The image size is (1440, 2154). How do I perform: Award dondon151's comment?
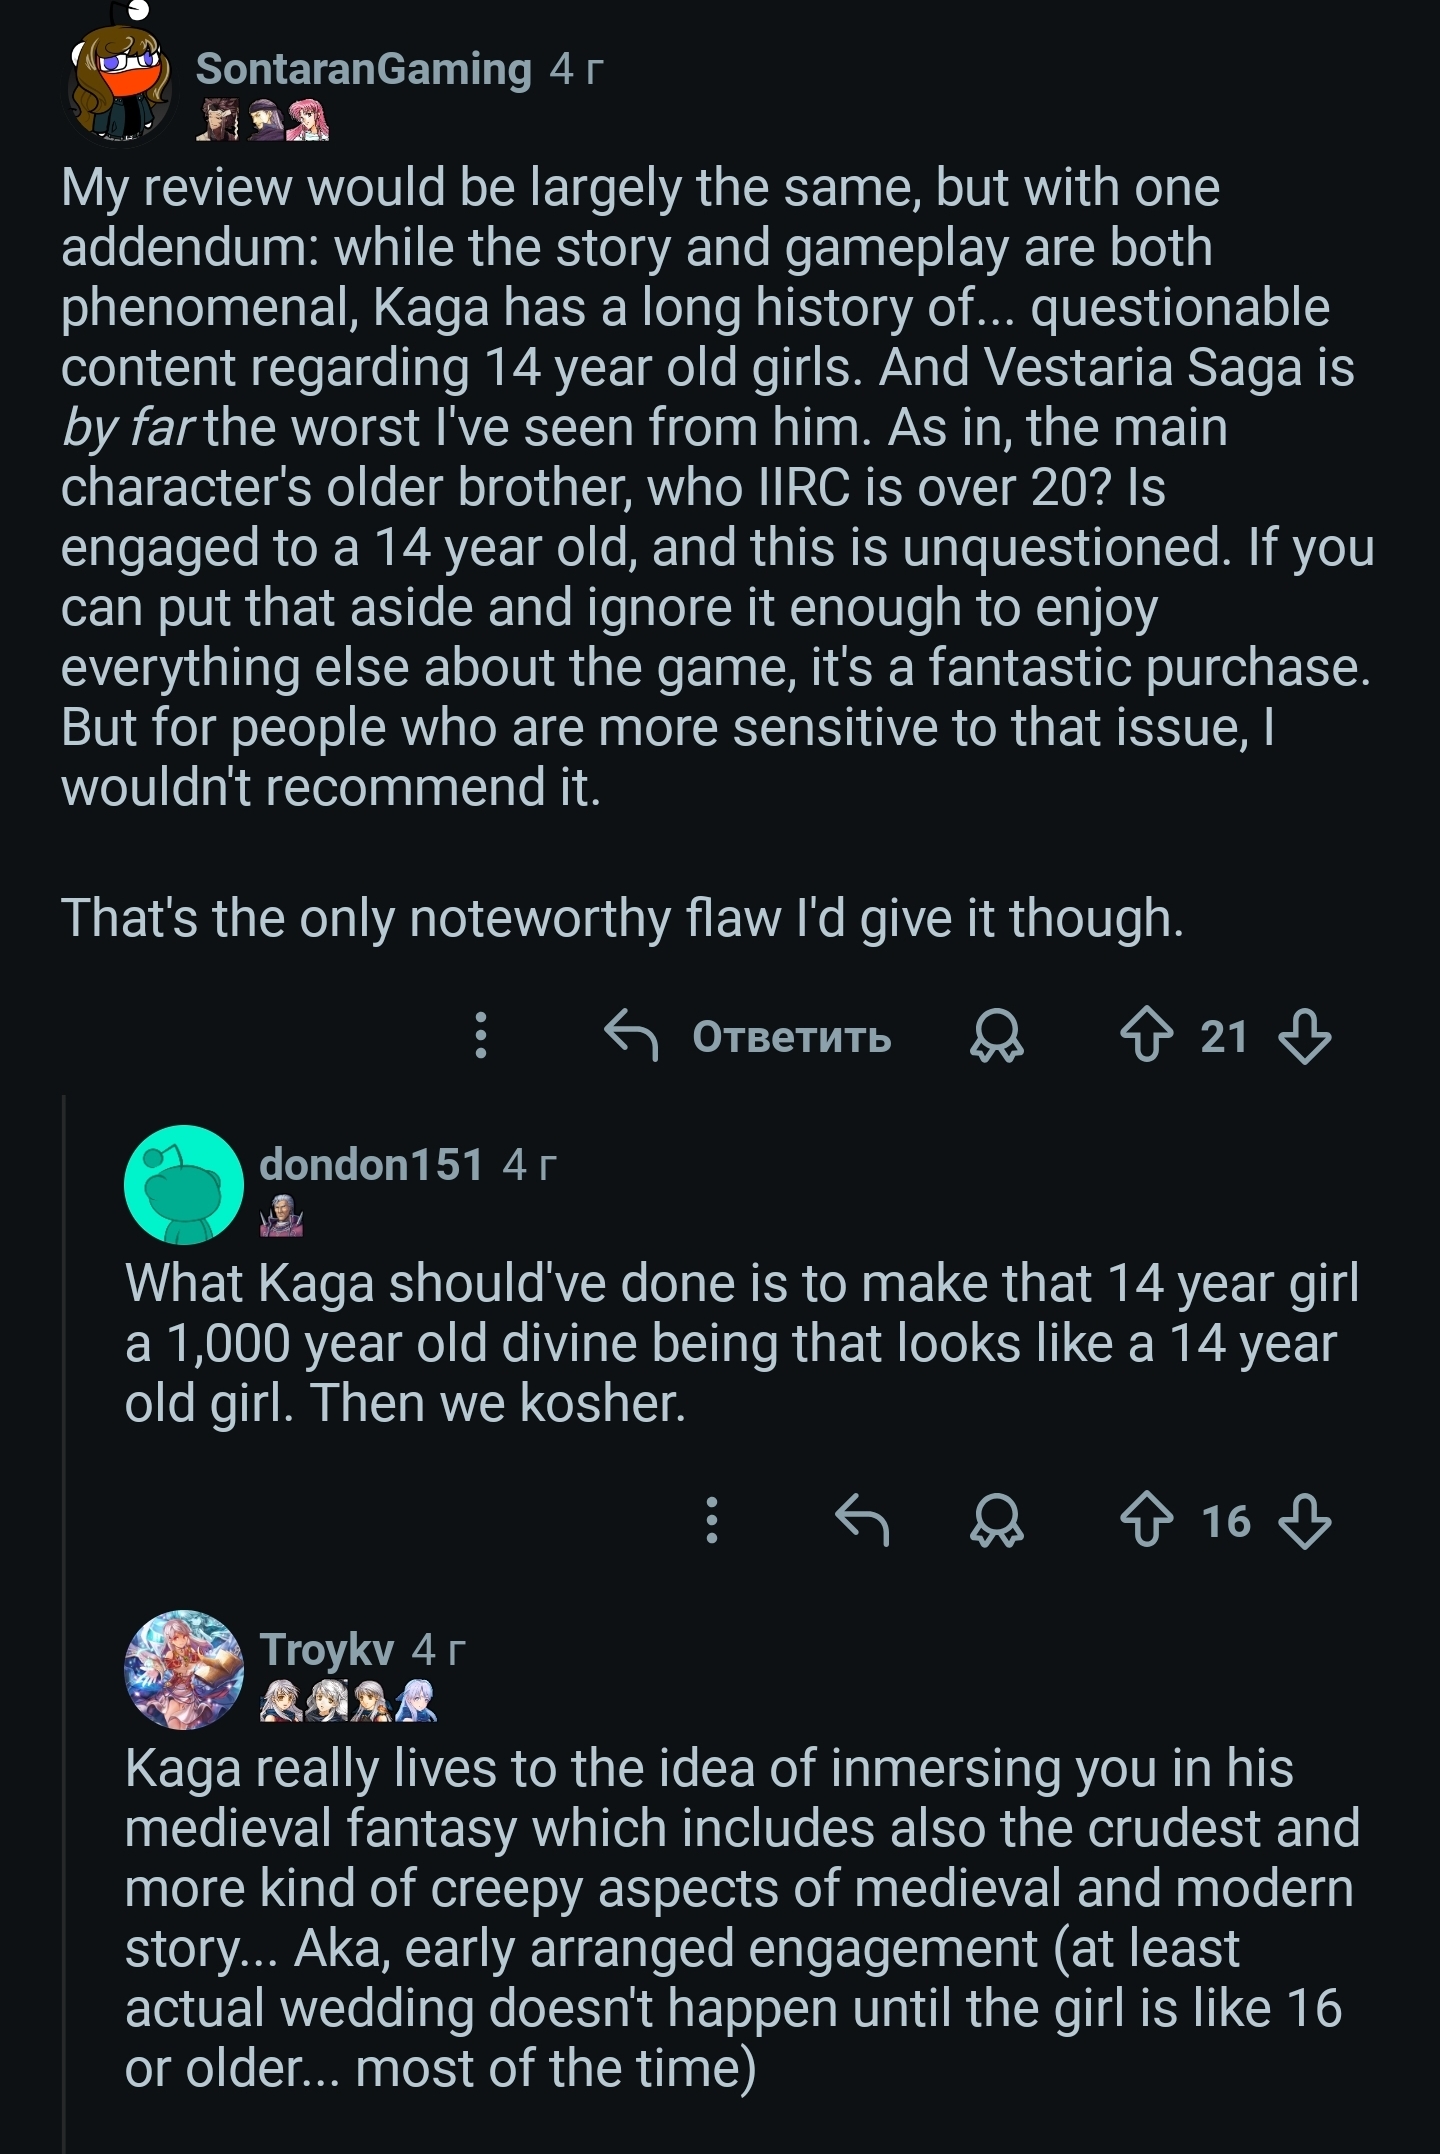coord(996,1521)
